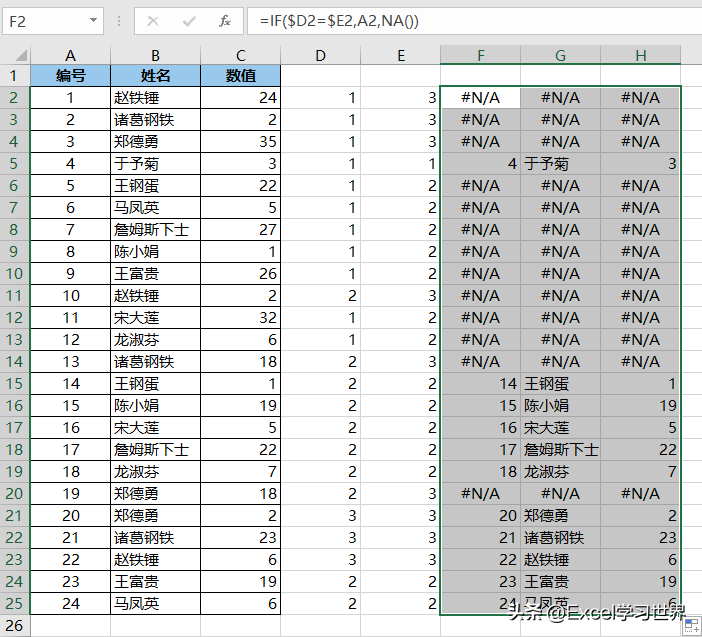The image size is (702, 637).
Task: Click the 数值 header cell
Action: pyautogui.click(x=240, y=76)
